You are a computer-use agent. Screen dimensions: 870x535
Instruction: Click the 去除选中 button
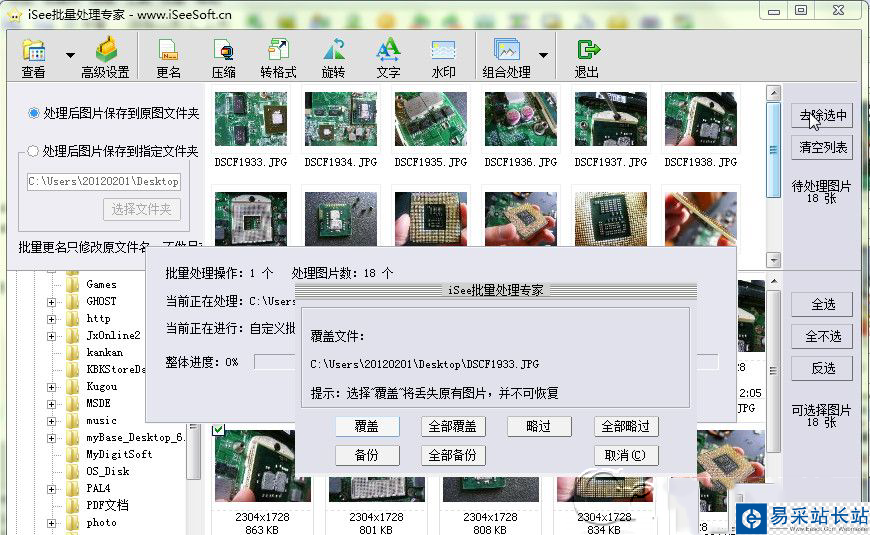click(x=822, y=115)
